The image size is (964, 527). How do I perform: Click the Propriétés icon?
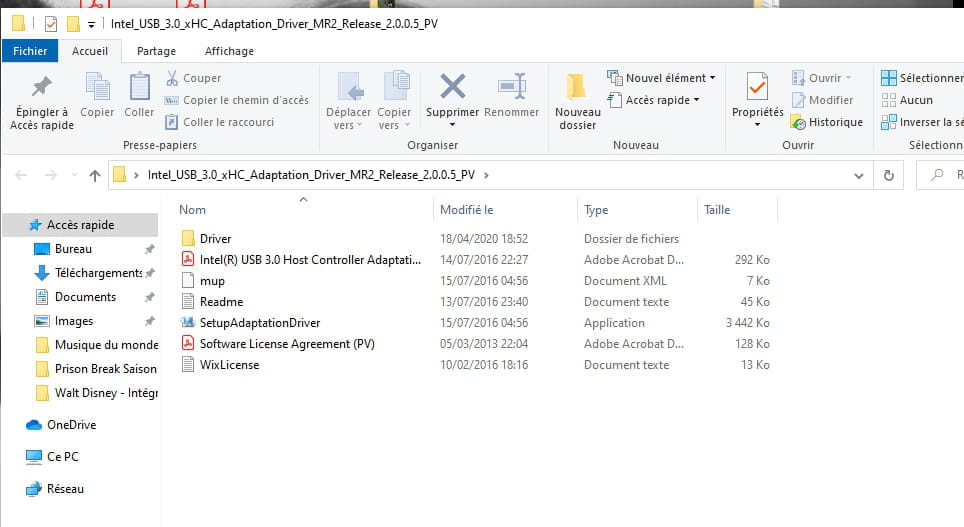point(757,88)
